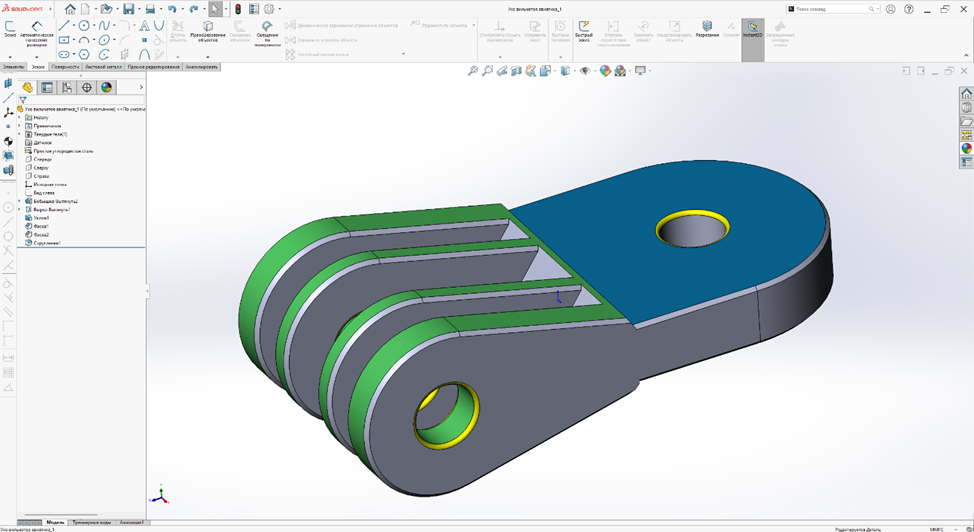Toggle the Sketch button (Эскиз)
Viewport: 974px width, 532px height.
(x=10, y=29)
